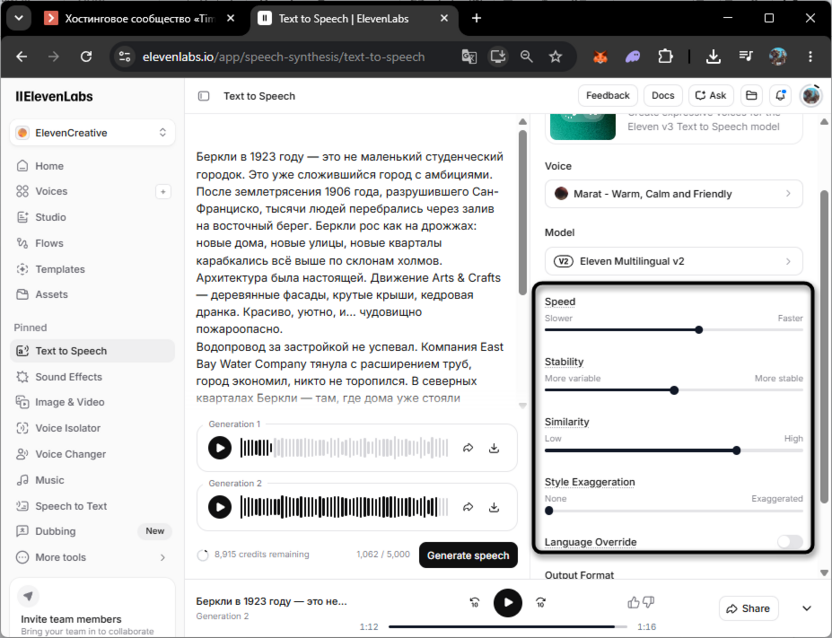The image size is (832, 638).
Task: Bookmark this page with star icon
Action: (x=555, y=56)
